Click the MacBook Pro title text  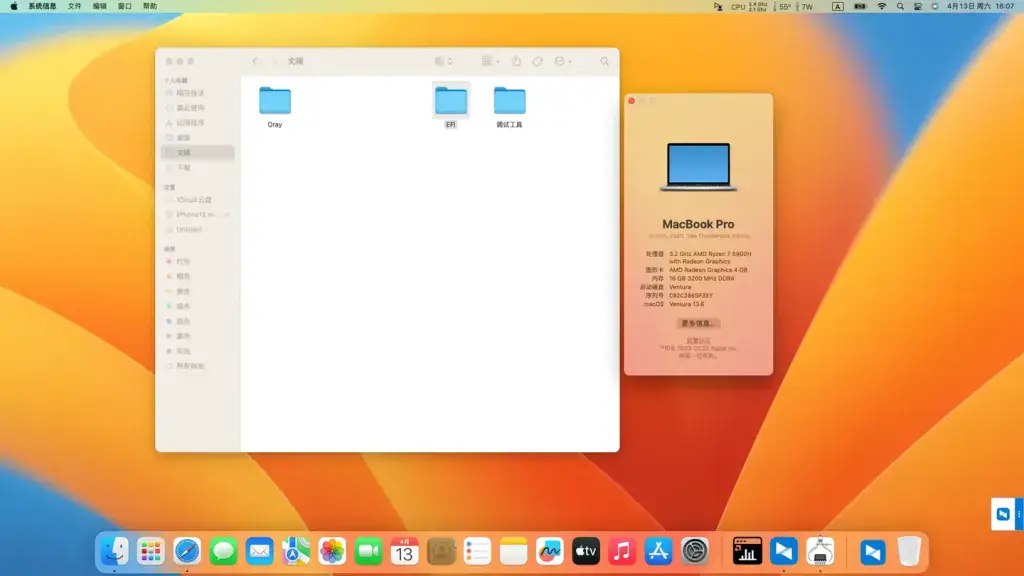[698, 224]
